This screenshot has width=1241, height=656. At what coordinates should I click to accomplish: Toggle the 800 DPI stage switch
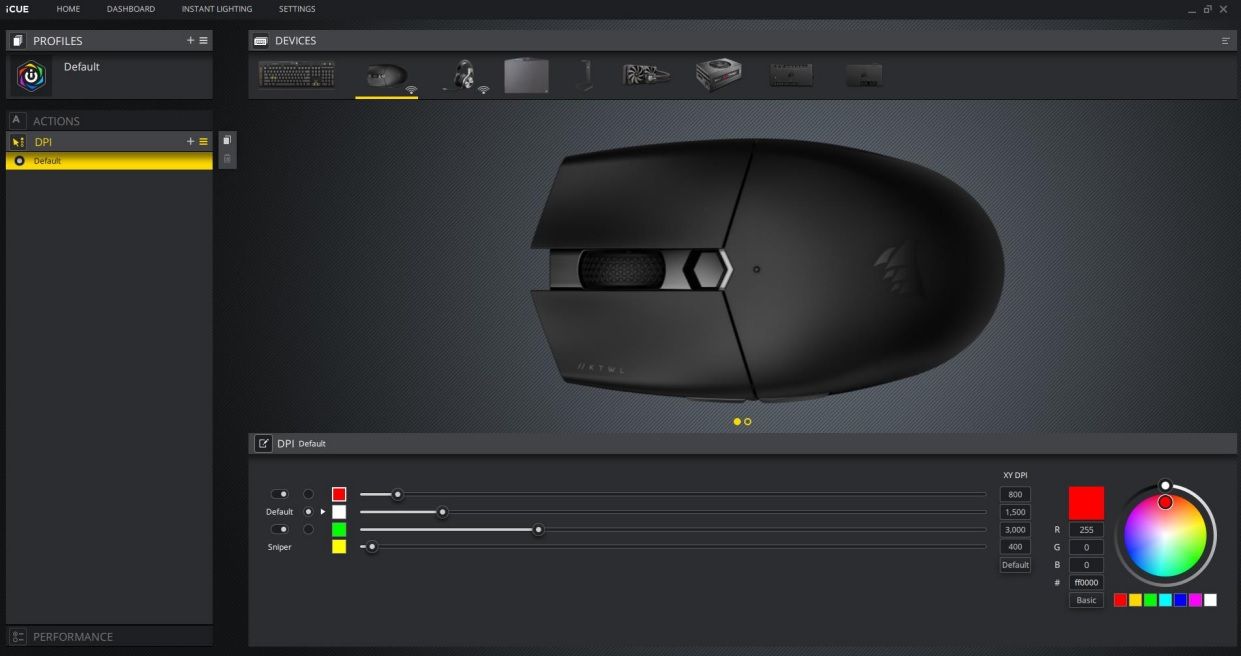pyautogui.click(x=280, y=494)
